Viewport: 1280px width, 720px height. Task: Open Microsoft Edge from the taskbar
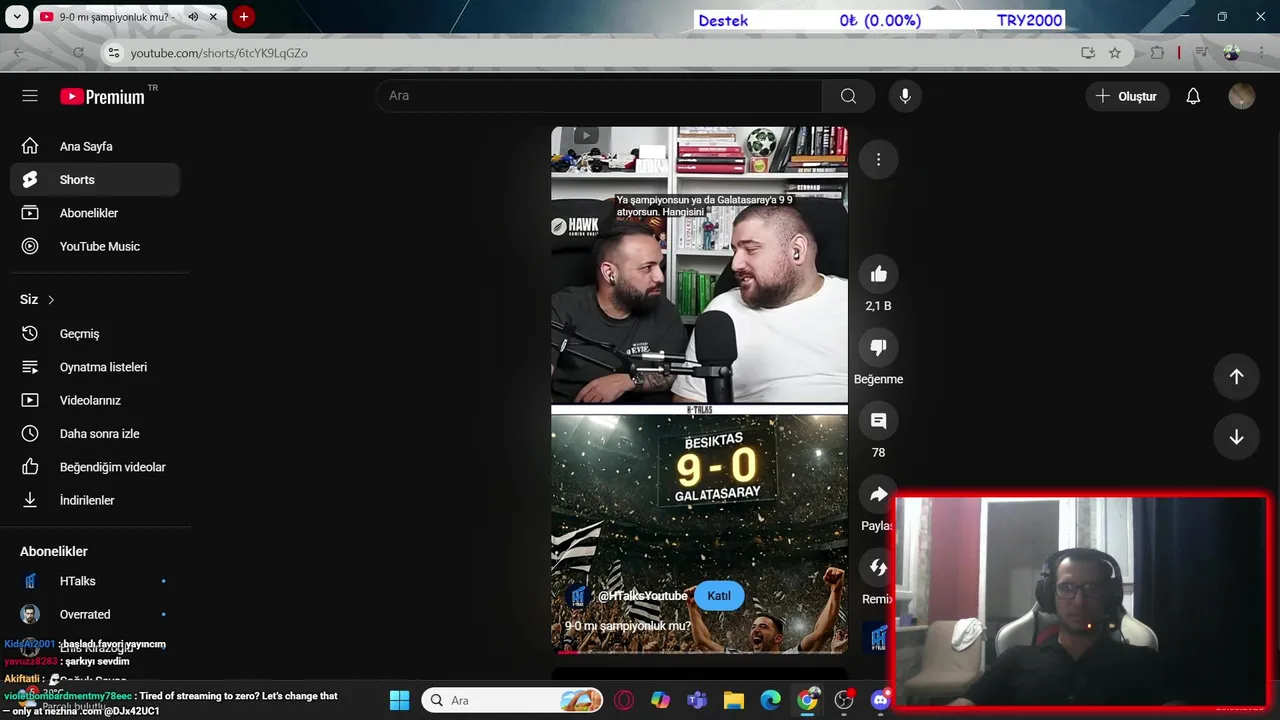click(770, 700)
